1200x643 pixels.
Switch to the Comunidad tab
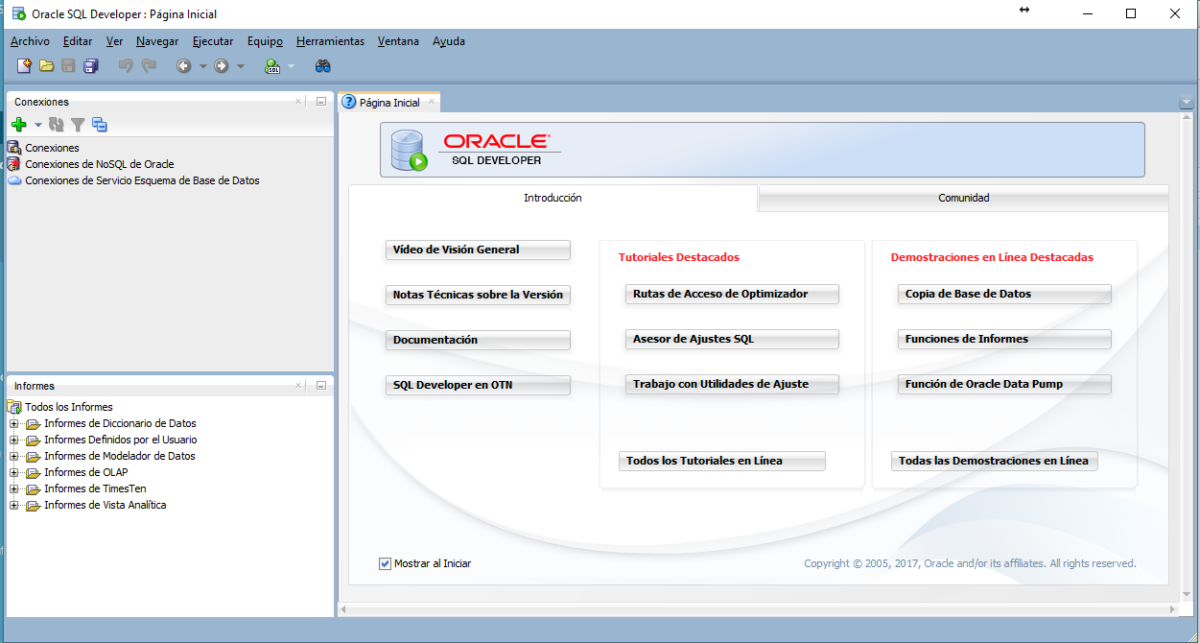(x=962, y=197)
